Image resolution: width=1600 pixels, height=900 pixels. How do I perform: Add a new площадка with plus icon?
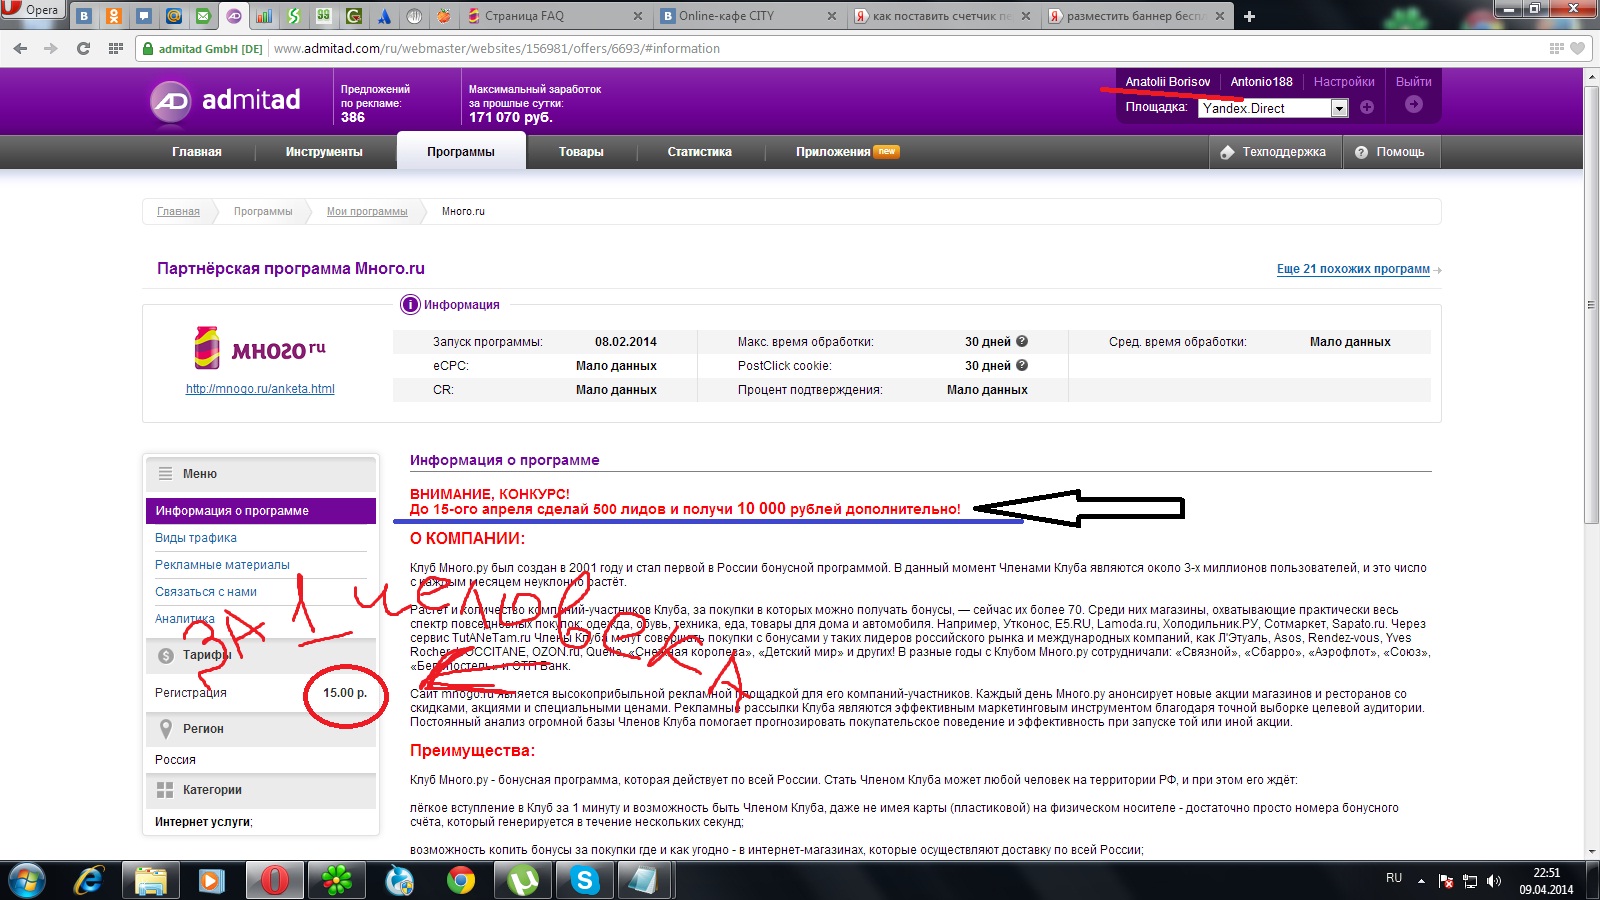pos(1367,107)
